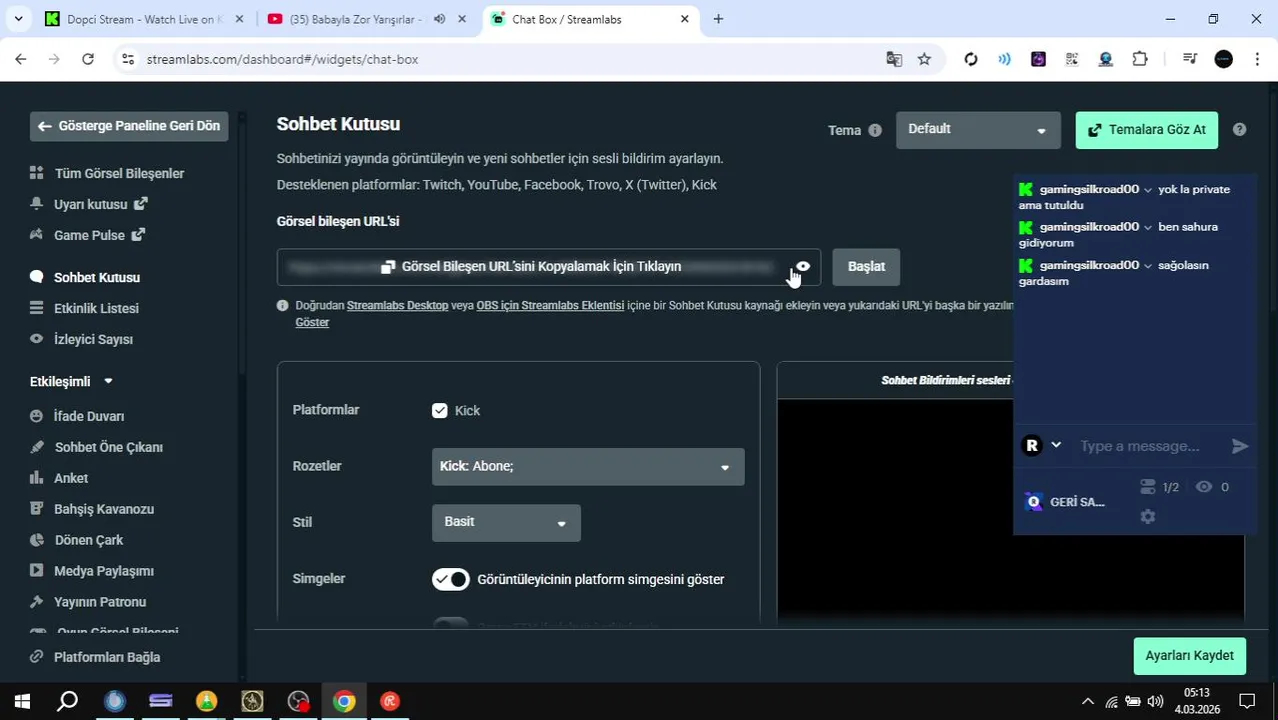
Task: Open OBS için Streamlabs Eklentisi link
Action: pyautogui.click(x=550, y=306)
